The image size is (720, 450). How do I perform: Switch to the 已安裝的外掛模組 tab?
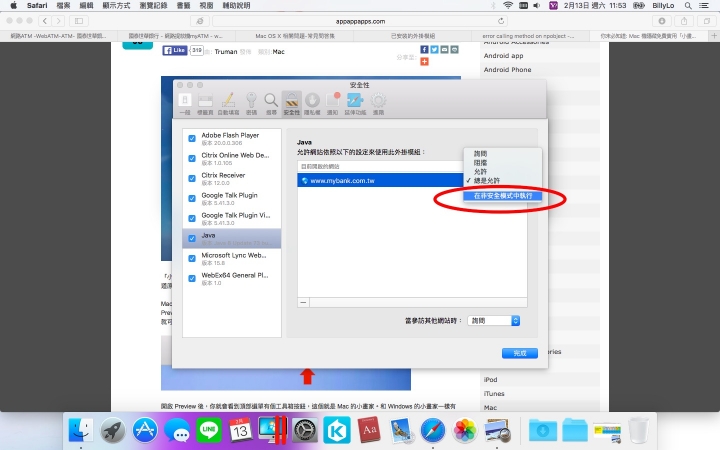click(x=412, y=36)
